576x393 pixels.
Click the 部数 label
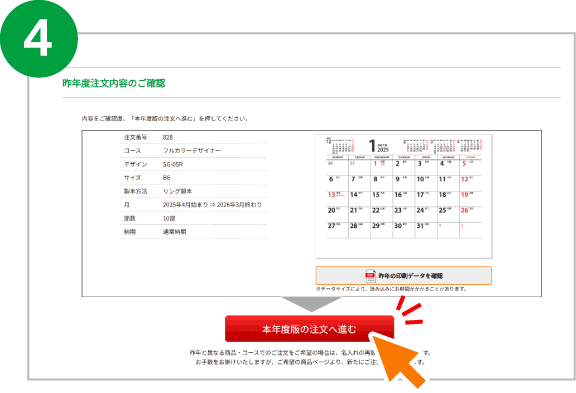coord(130,219)
